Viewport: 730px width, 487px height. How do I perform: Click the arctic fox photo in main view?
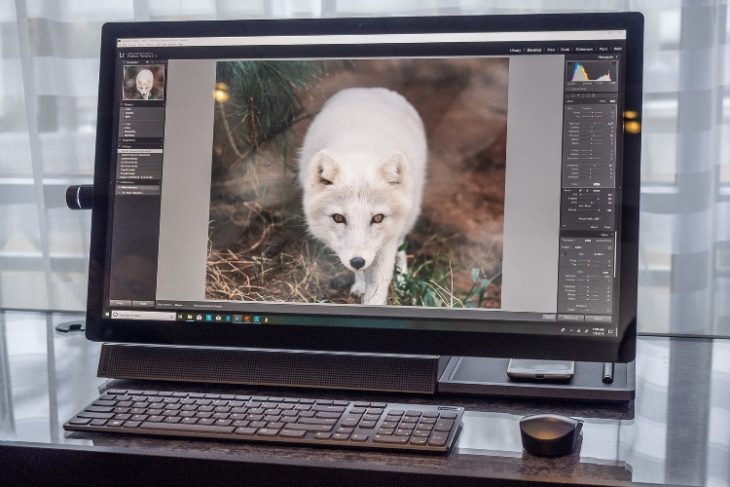coord(356,182)
